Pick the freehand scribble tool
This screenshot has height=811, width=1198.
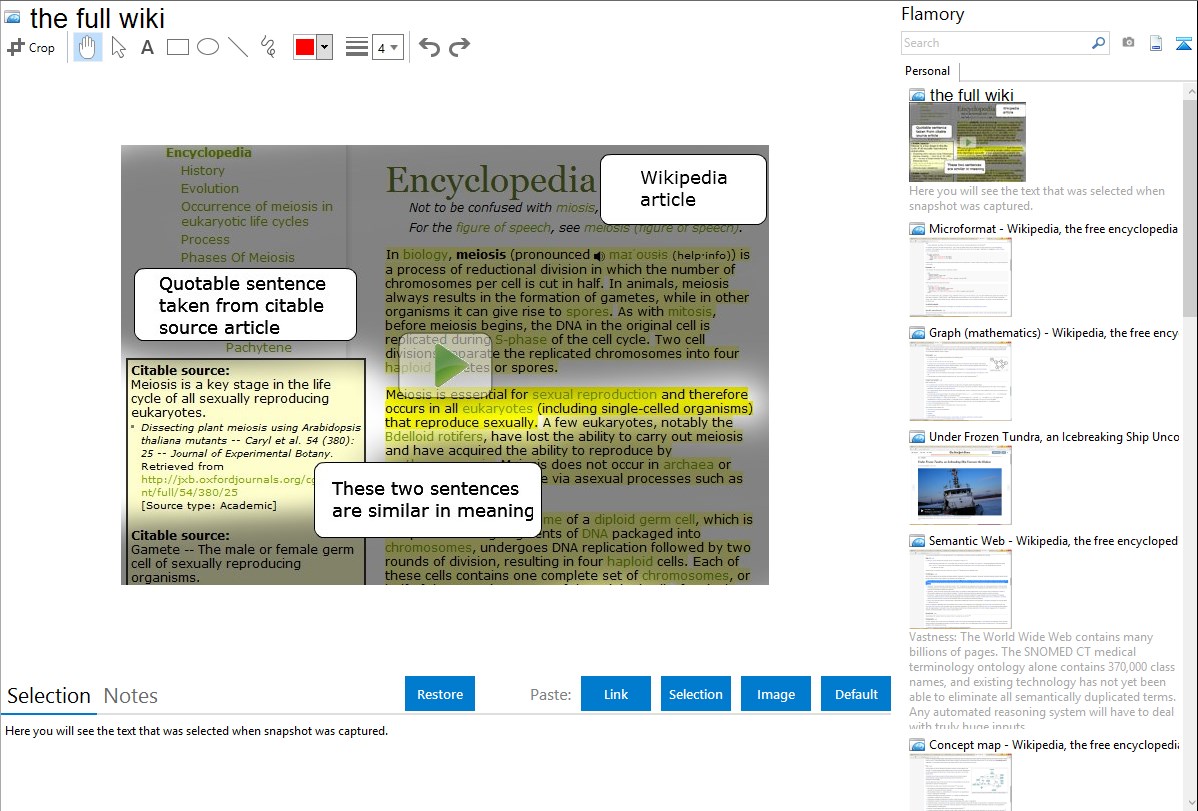coord(268,47)
